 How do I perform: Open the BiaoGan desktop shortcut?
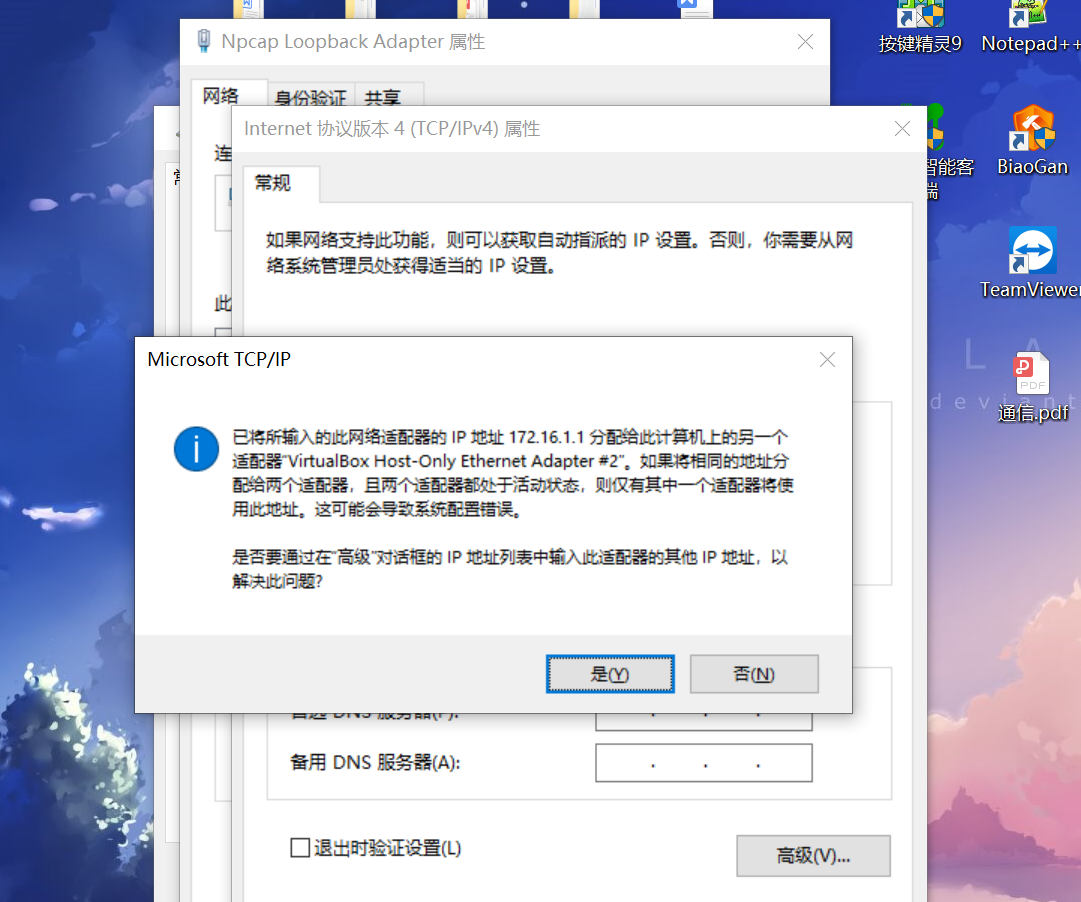tap(1032, 141)
